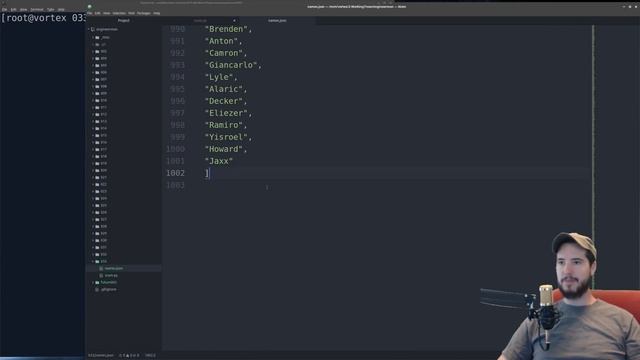640x360 pixels.
Task: Select the Project tree view tab
Action: (124, 20)
